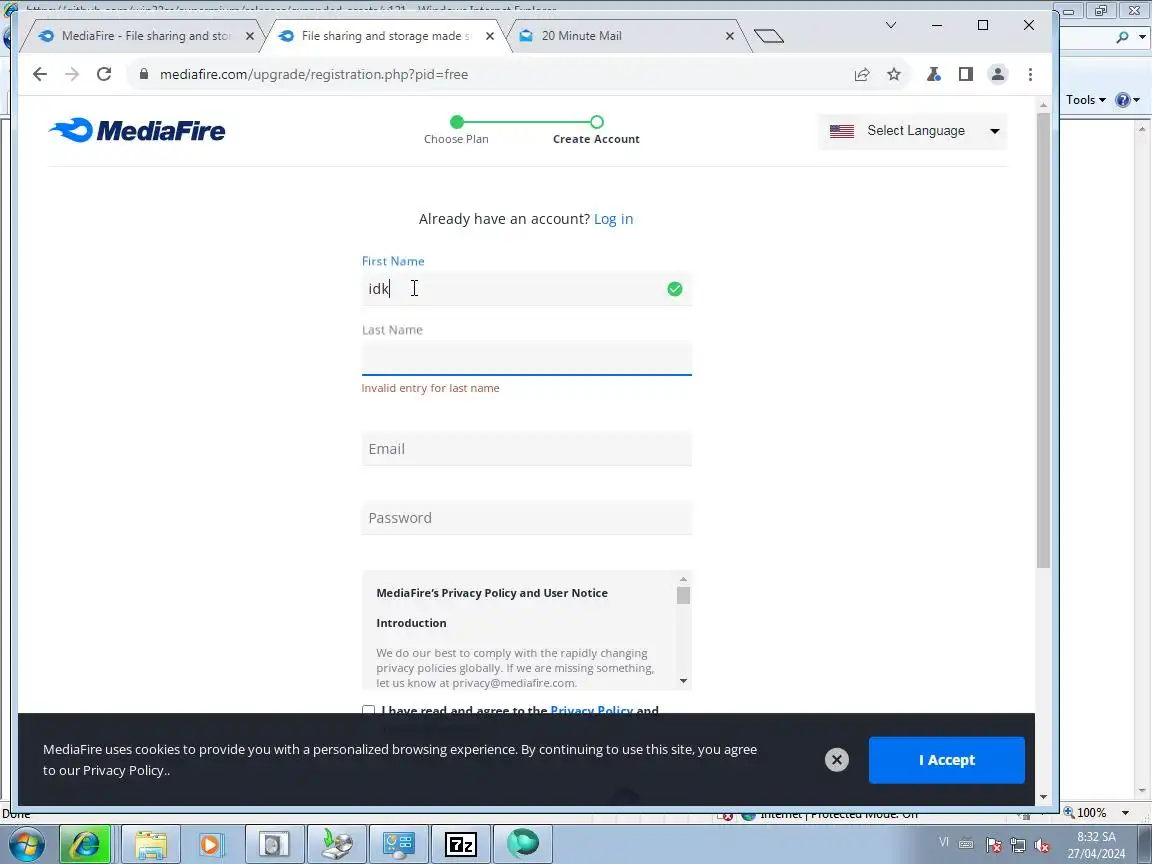This screenshot has width=1152, height=864.
Task: Go back to the previous page
Action: 40,74
